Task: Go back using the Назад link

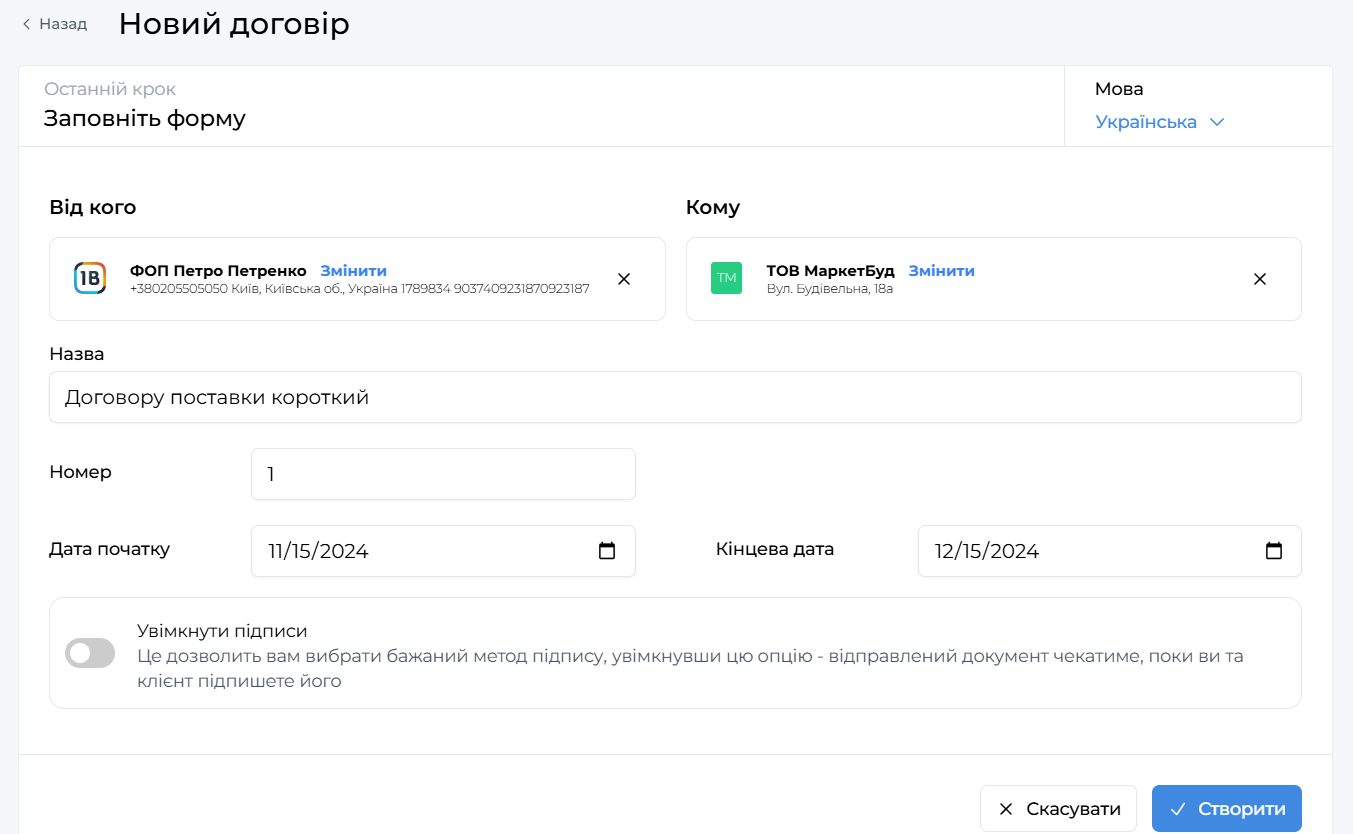Action: pos(55,24)
